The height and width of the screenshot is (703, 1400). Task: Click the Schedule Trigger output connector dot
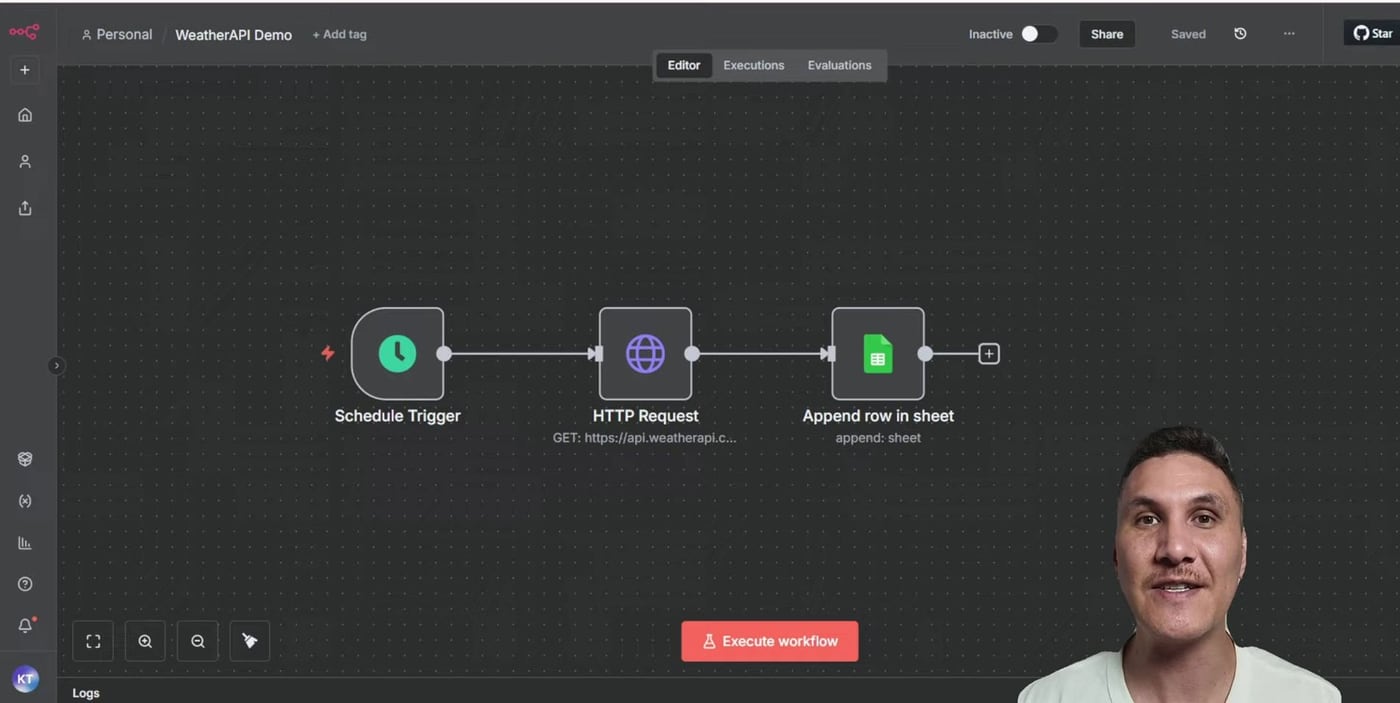444,353
